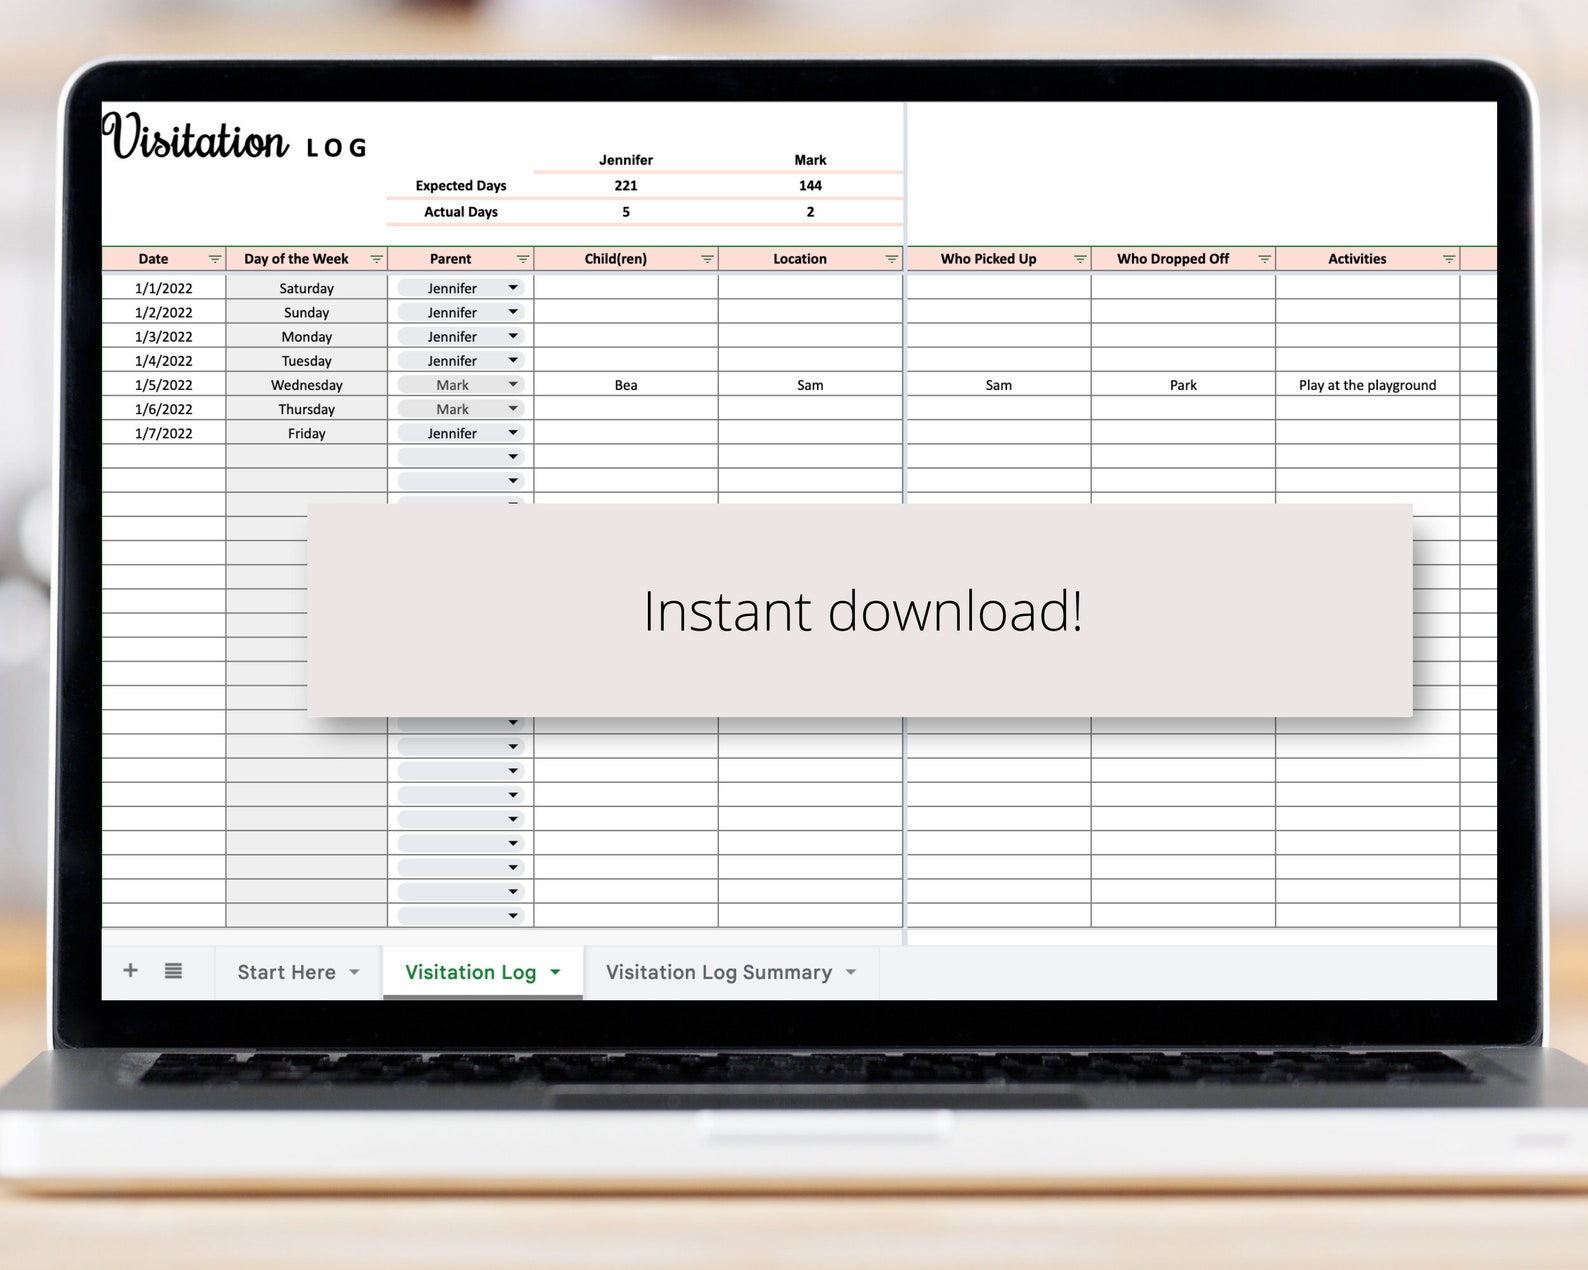Open filter icon on Who Dropped Off column
Viewport: 1588px width, 1270px height.
1264,259
